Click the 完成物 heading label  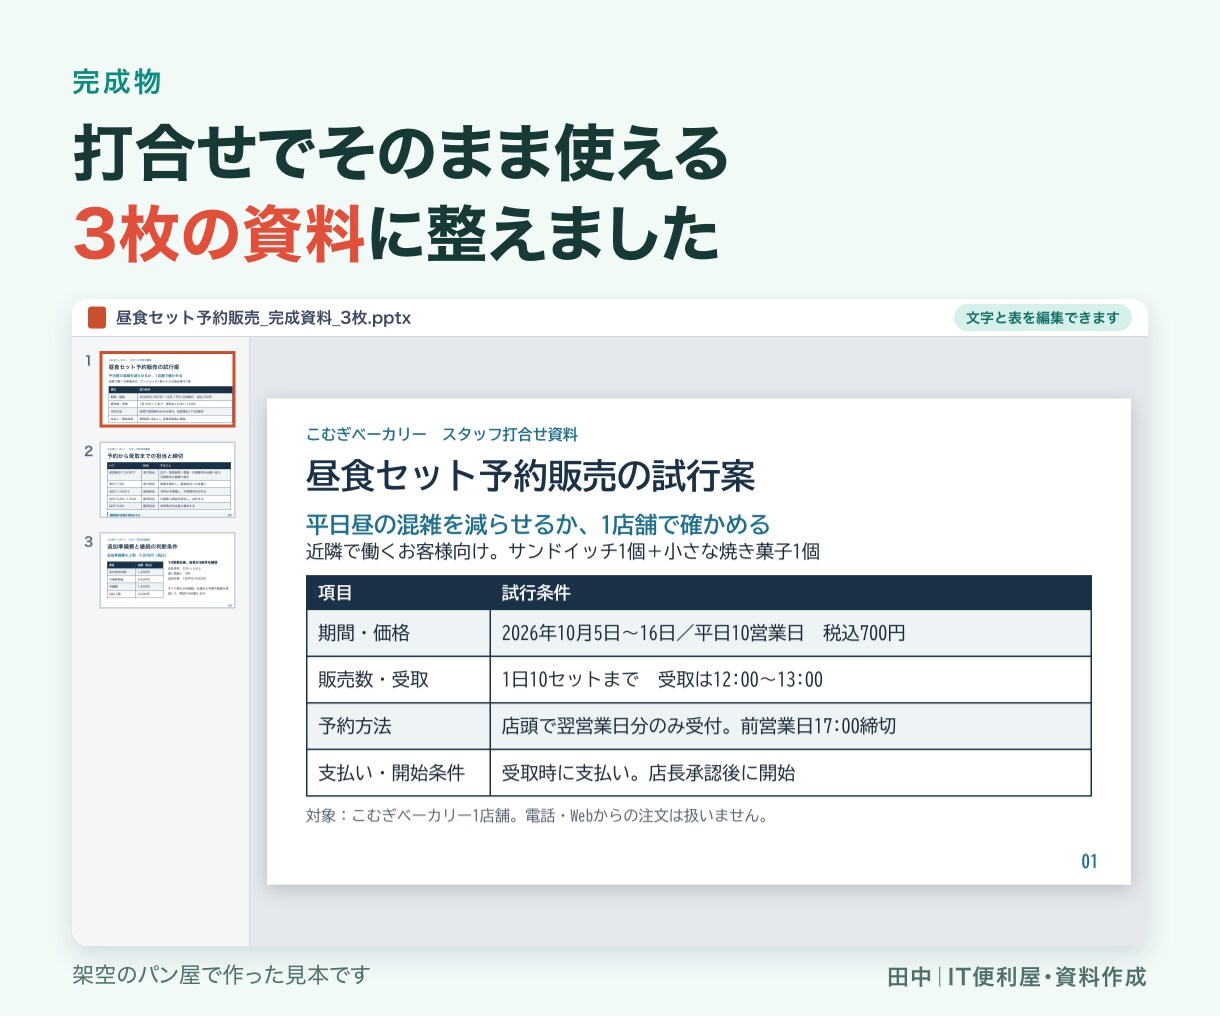click(x=116, y=82)
